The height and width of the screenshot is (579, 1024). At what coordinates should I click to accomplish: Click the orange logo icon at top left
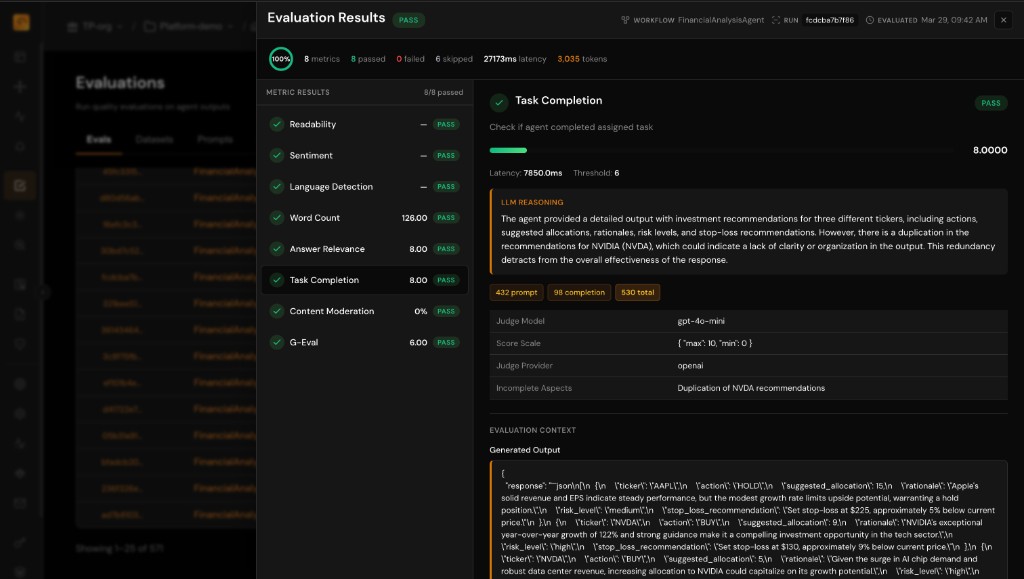pos(20,20)
